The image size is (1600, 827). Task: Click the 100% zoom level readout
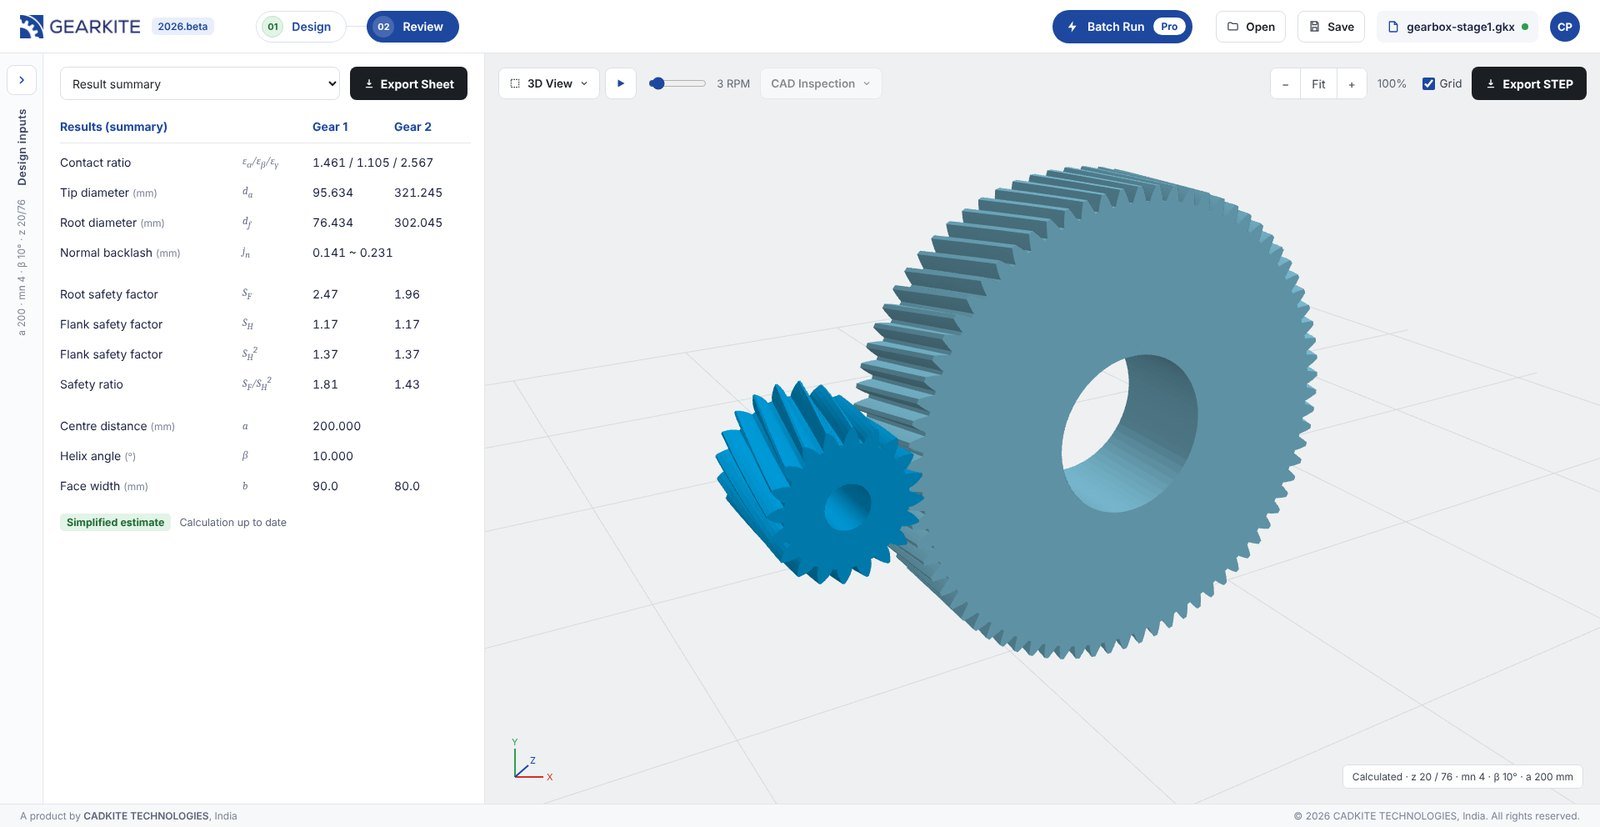(1392, 84)
